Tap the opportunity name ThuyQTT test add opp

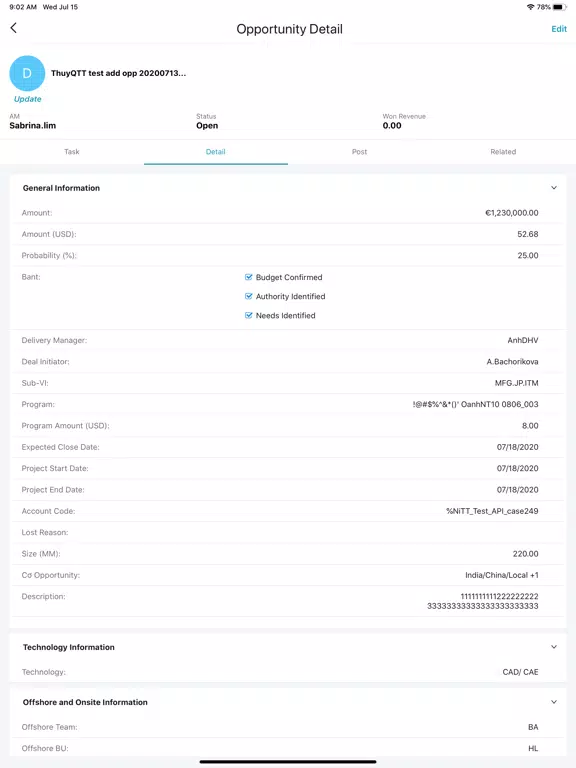pos(119,73)
